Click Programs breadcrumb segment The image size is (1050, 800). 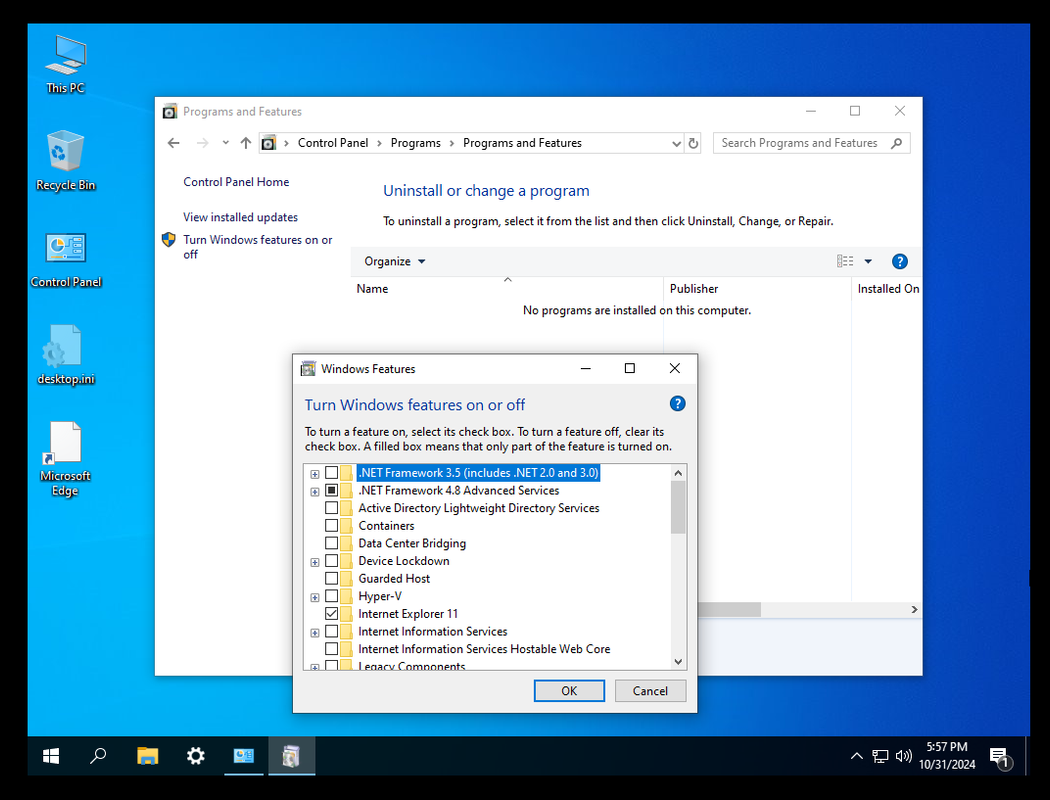(415, 143)
